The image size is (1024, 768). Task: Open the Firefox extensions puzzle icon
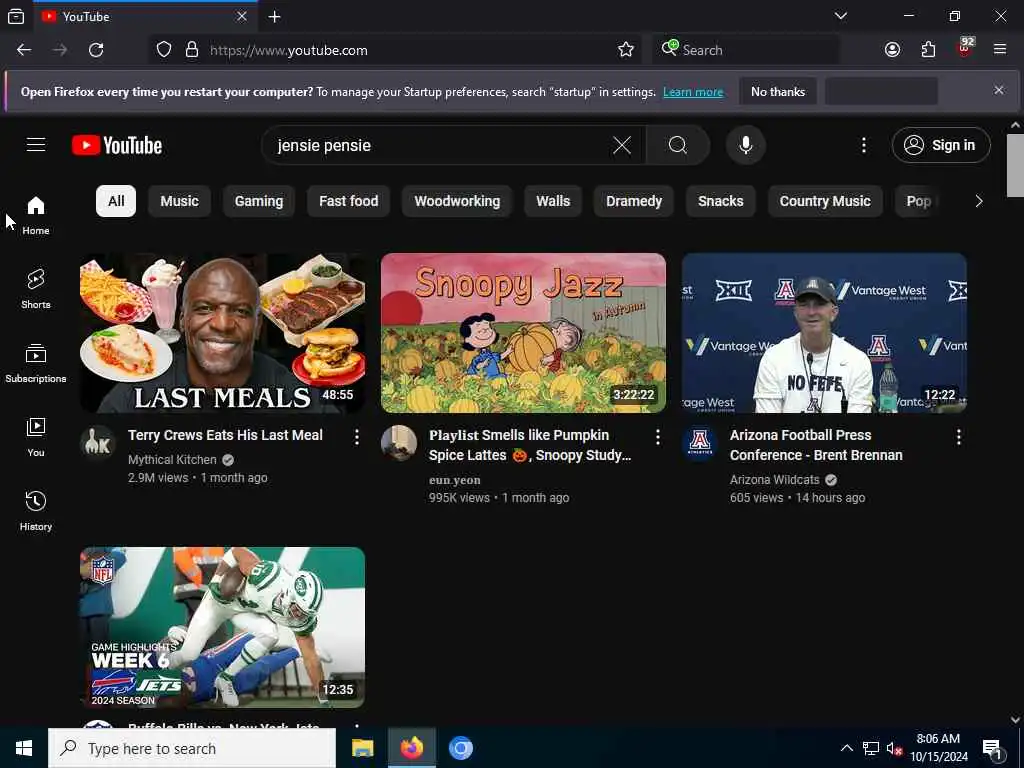pos(928,50)
